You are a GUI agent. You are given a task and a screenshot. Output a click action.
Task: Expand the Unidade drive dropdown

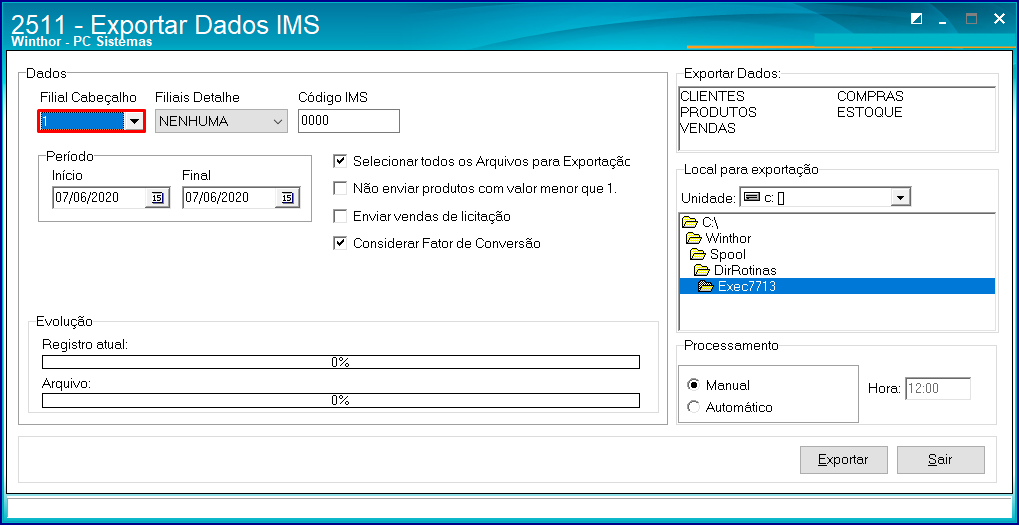click(x=900, y=197)
